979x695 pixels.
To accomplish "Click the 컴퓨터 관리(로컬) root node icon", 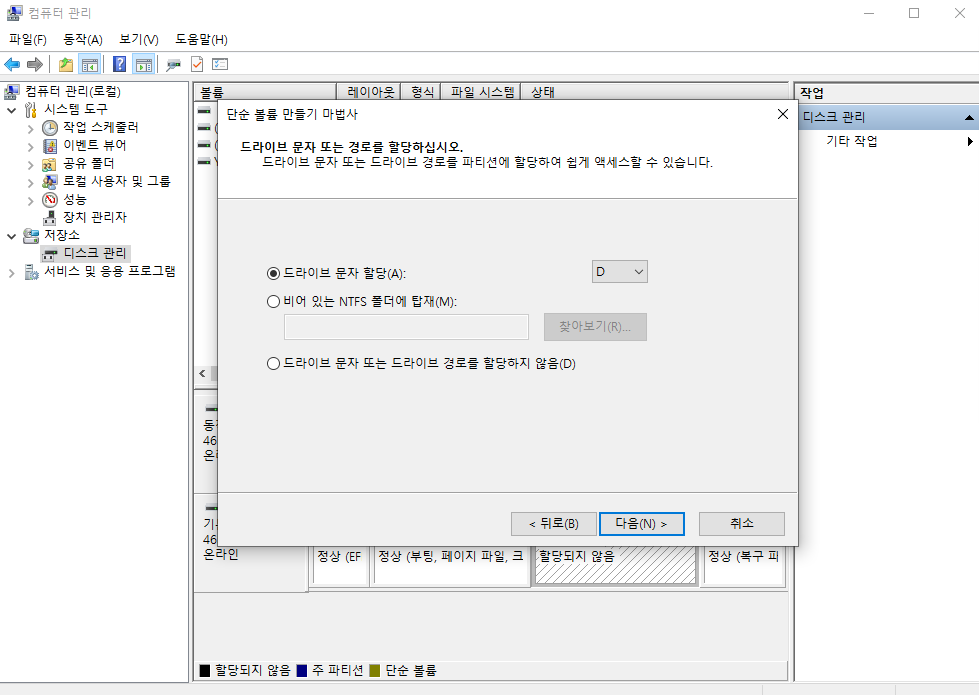I will point(11,92).
